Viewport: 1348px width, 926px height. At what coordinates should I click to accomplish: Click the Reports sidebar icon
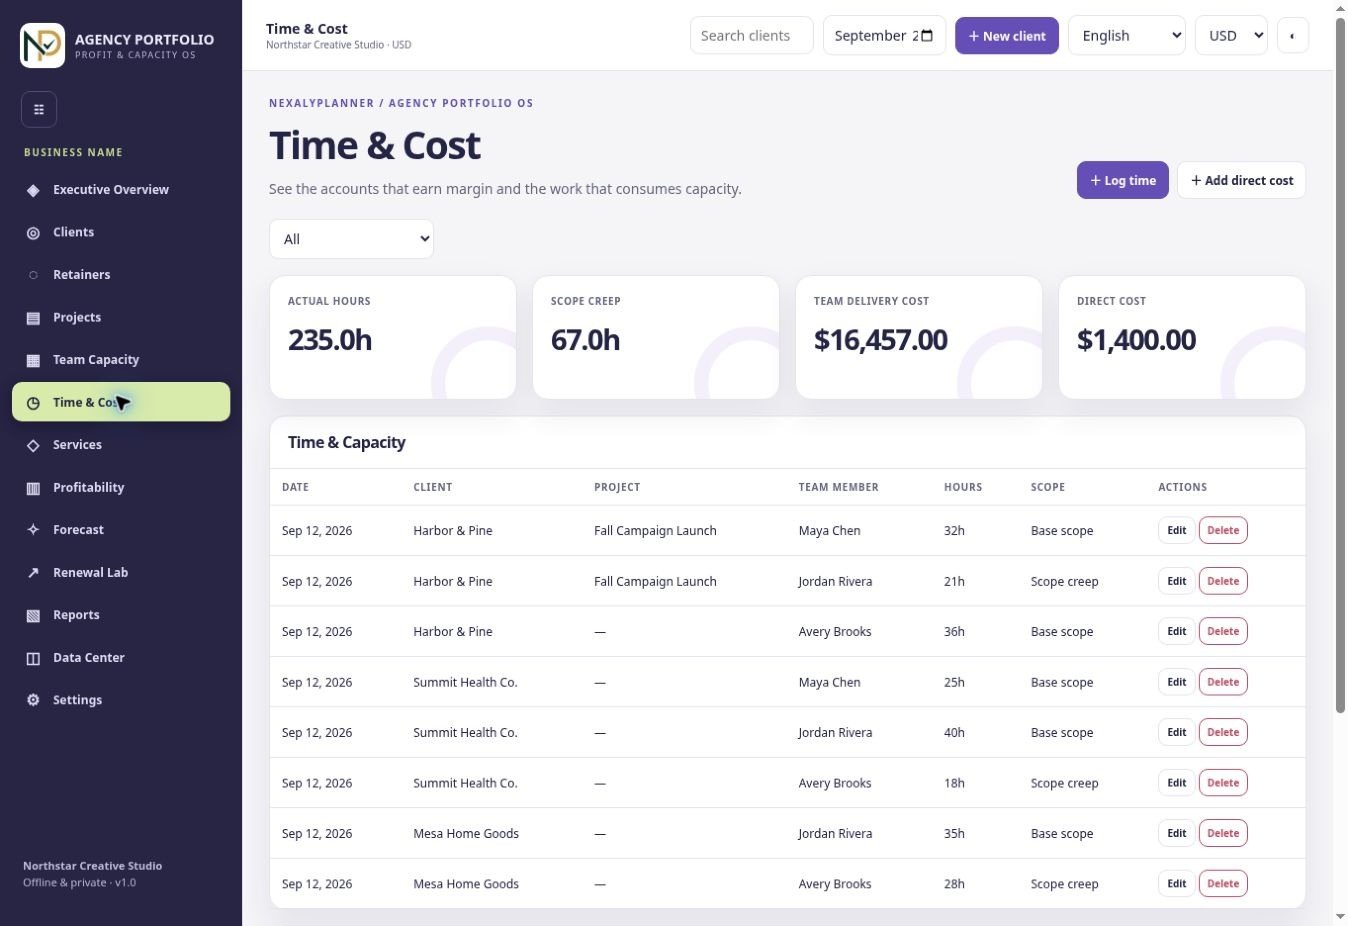(x=33, y=615)
